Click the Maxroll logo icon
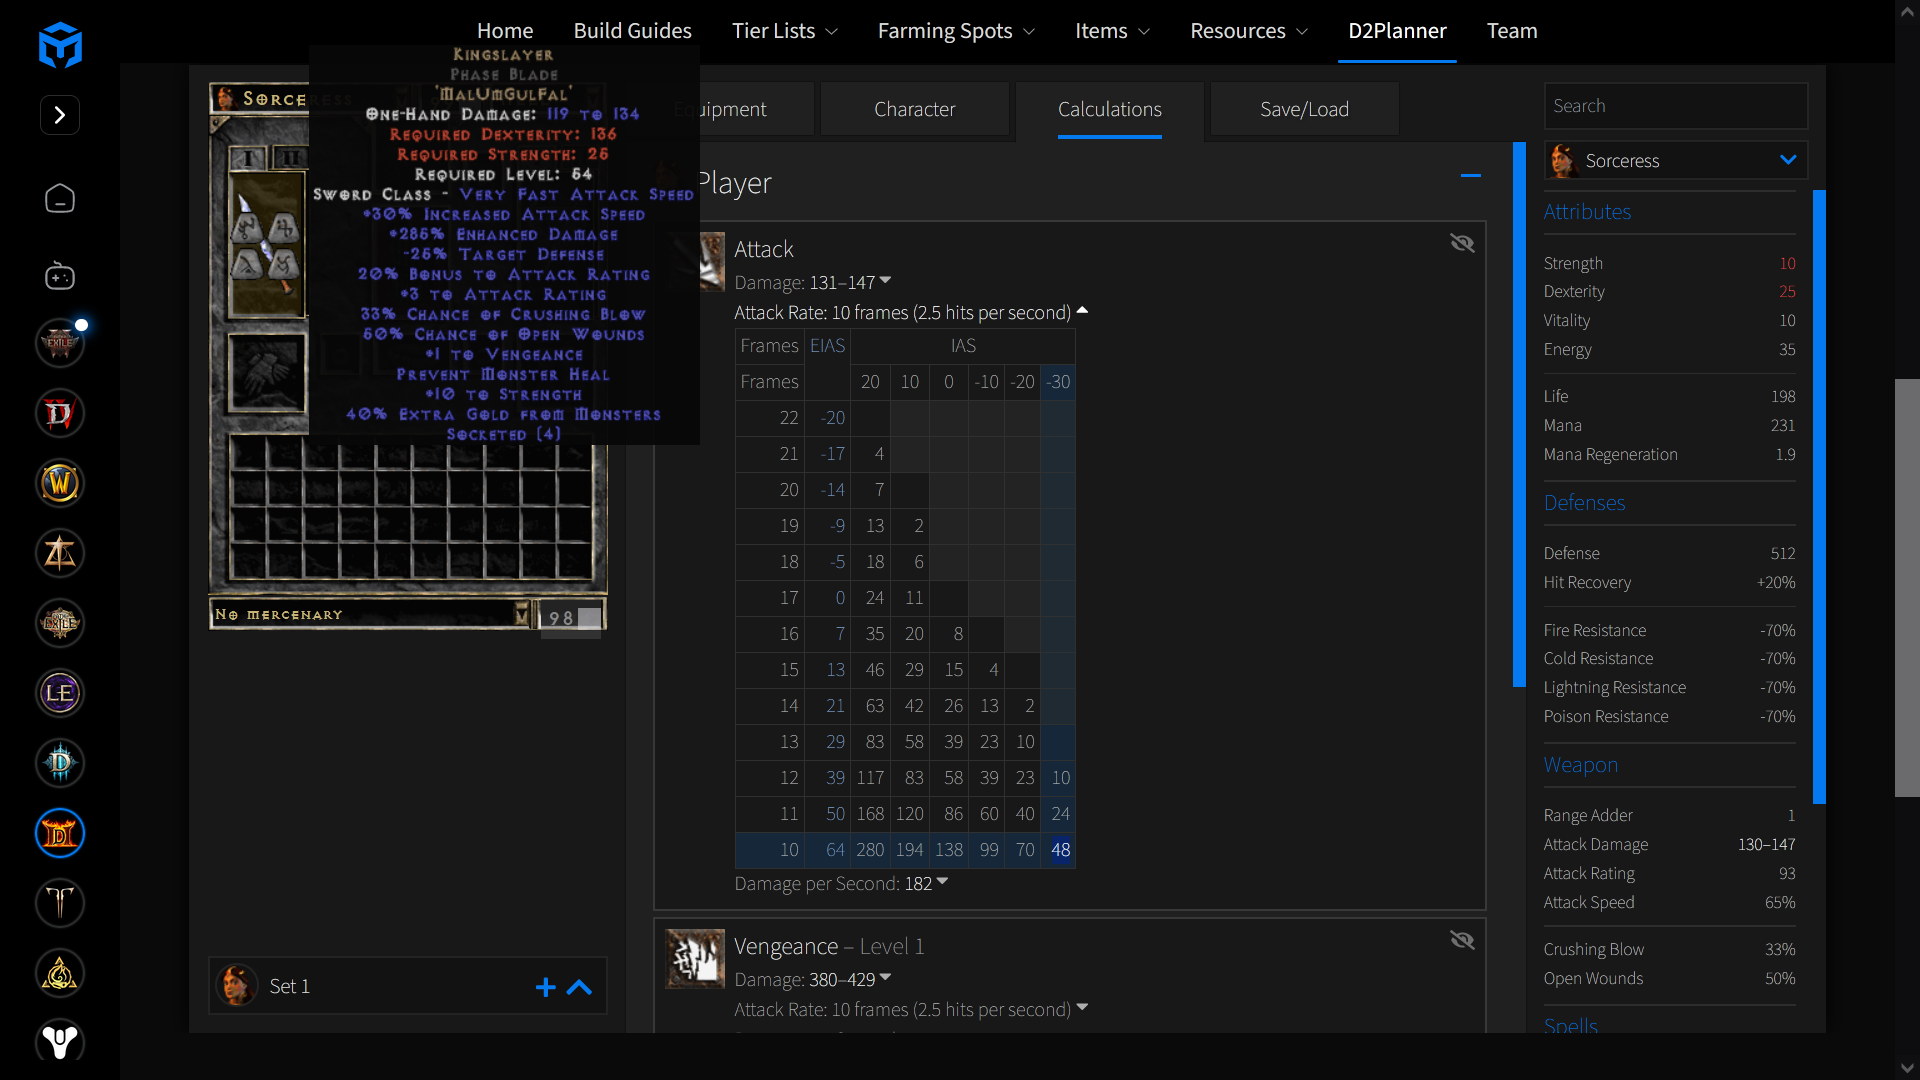The image size is (1920, 1080). coord(60,45)
